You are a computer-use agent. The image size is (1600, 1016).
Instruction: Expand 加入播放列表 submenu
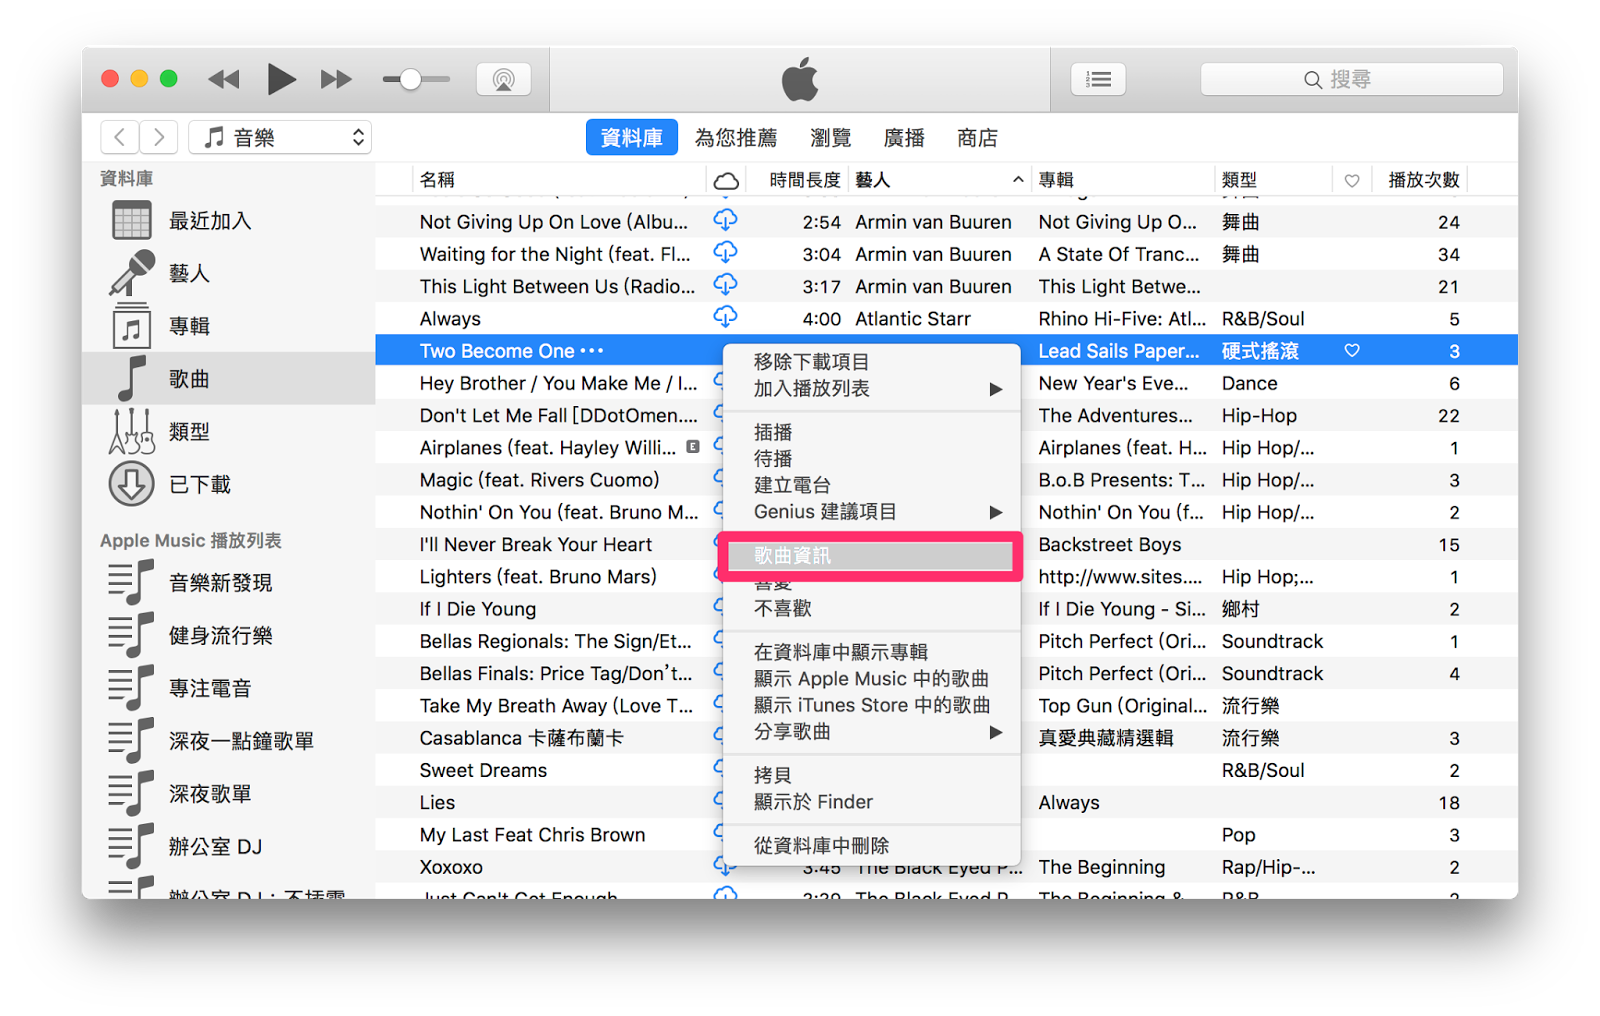871,389
